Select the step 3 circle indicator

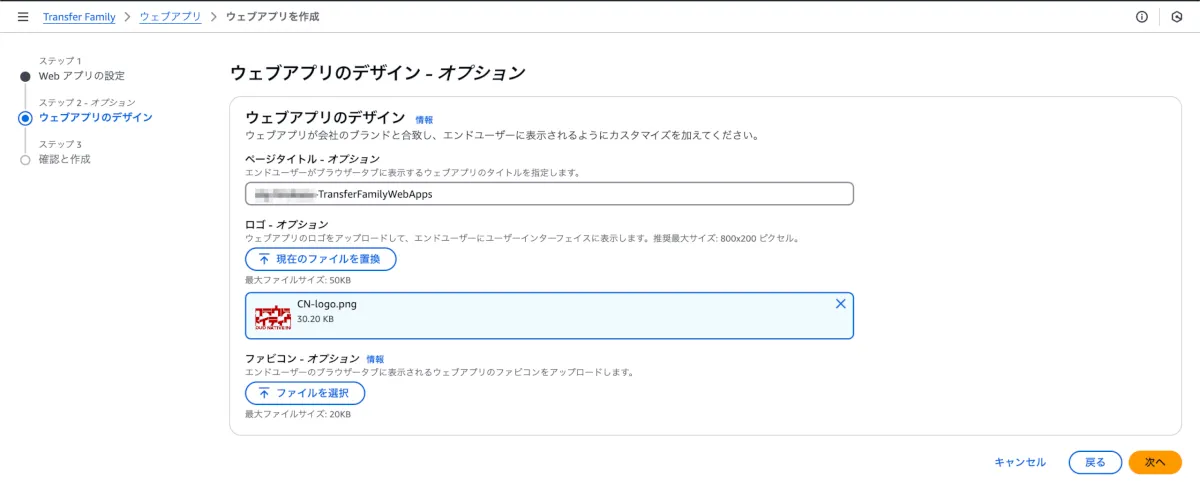pyautogui.click(x=25, y=159)
